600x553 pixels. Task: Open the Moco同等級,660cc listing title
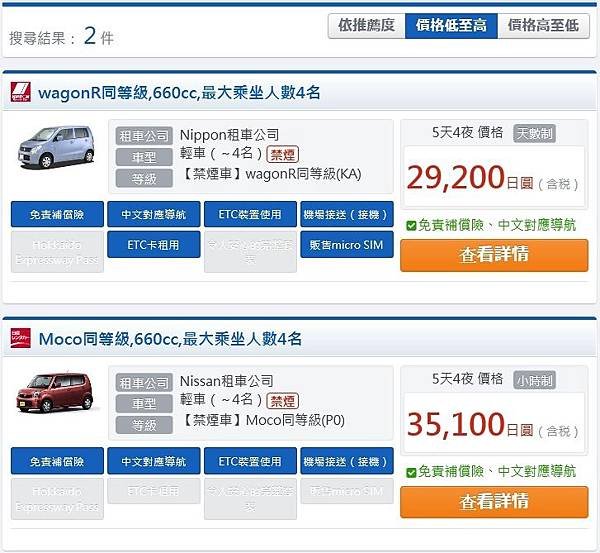pyautogui.click(x=170, y=339)
